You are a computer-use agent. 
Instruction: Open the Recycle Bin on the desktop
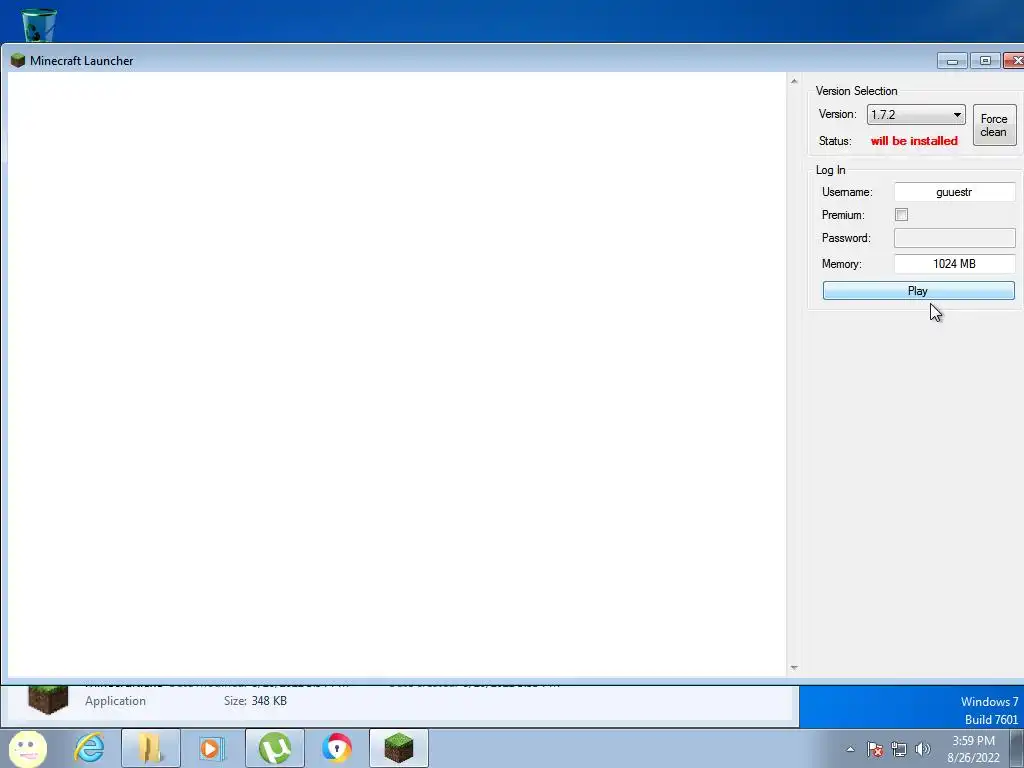39,24
